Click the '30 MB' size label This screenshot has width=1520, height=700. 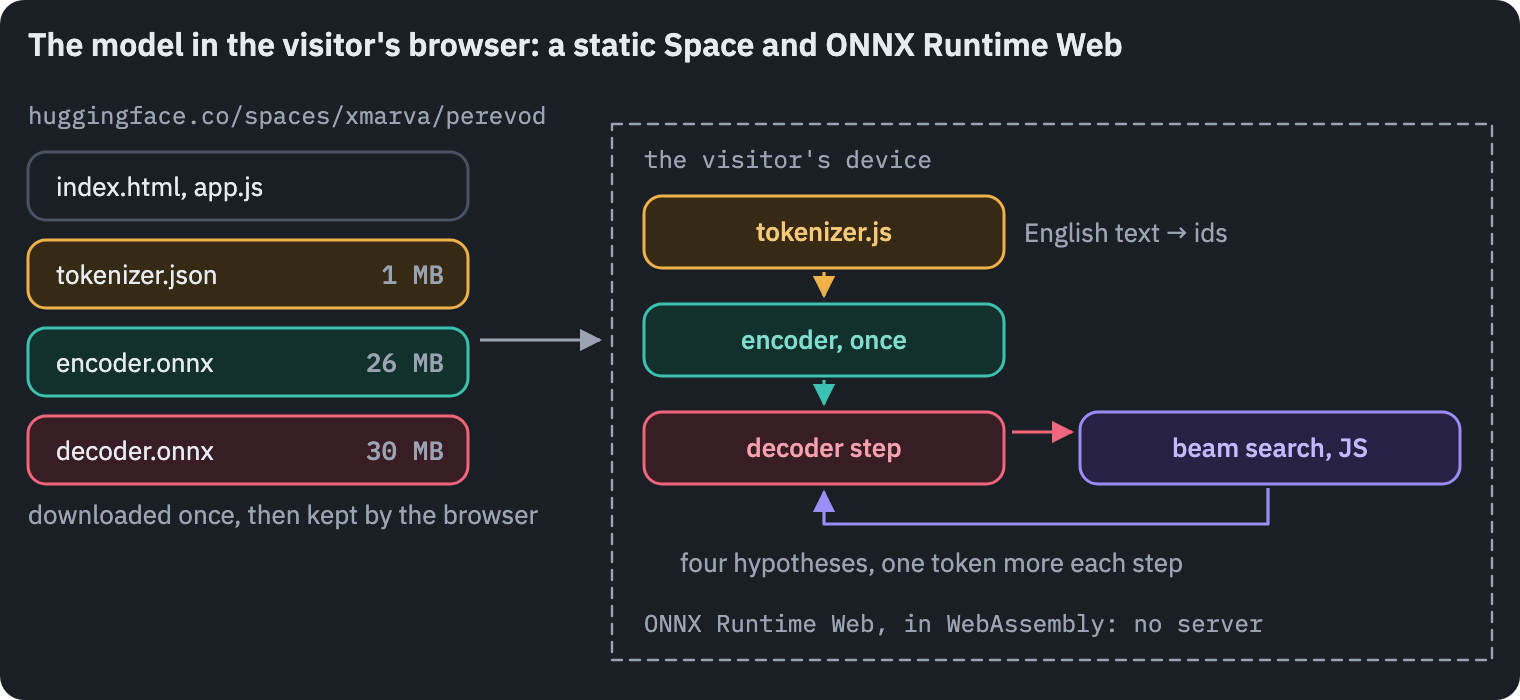pos(404,451)
